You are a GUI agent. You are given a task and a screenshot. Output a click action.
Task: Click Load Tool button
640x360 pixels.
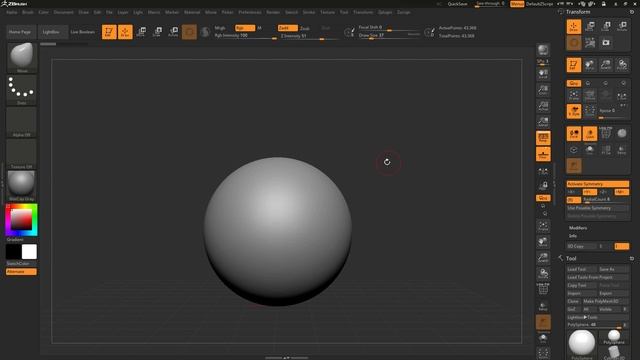pos(582,269)
